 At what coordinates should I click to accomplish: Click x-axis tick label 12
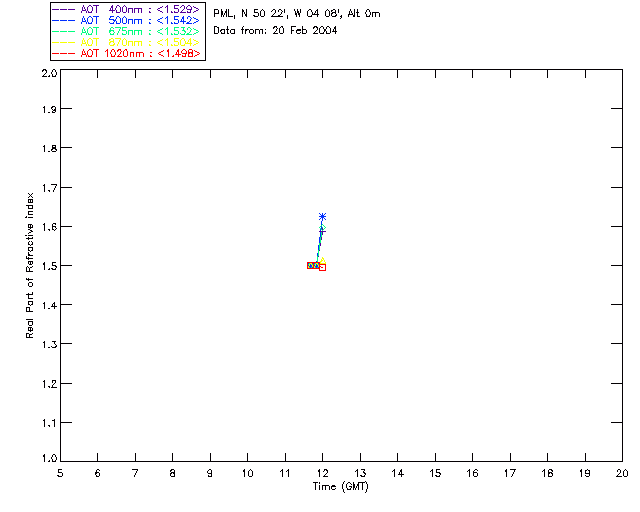tap(322, 473)
